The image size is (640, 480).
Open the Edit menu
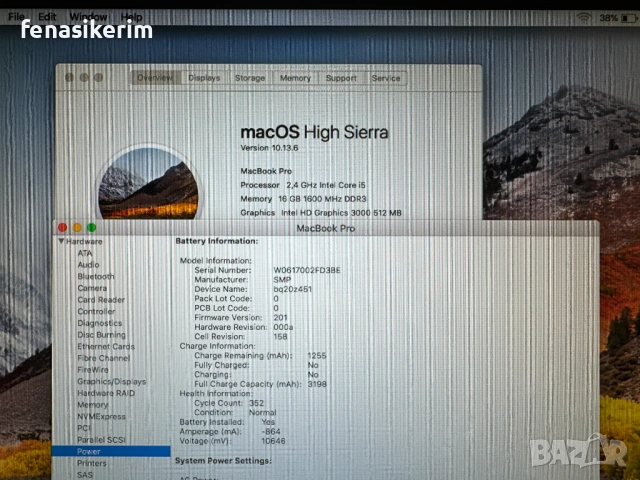click(x=47, y=17)
